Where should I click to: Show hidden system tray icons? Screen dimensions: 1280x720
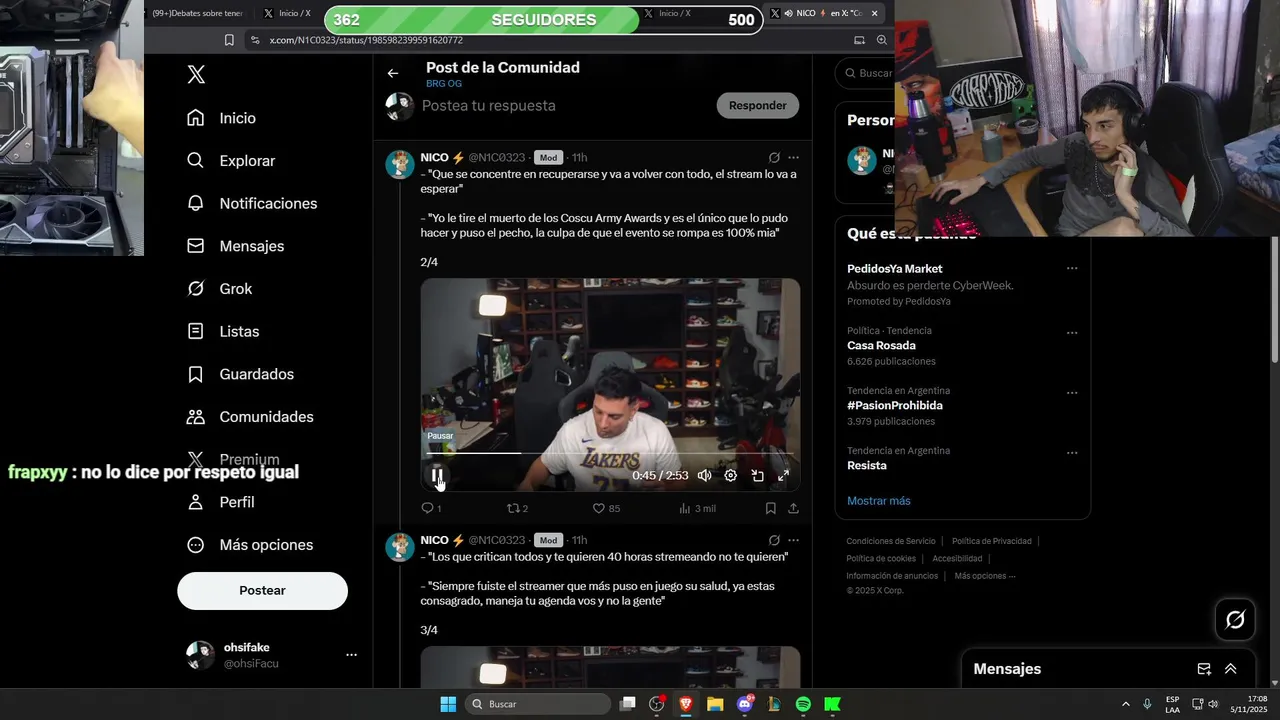pyautogui.click(x=1125, y=704)
